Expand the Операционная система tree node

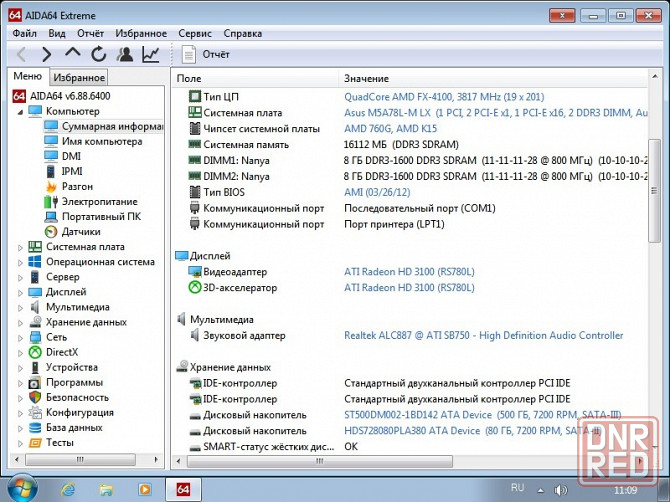coord(20,262)
